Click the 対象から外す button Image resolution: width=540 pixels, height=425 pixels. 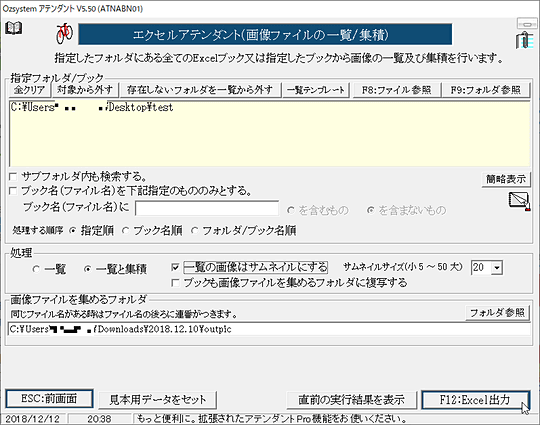85,90
